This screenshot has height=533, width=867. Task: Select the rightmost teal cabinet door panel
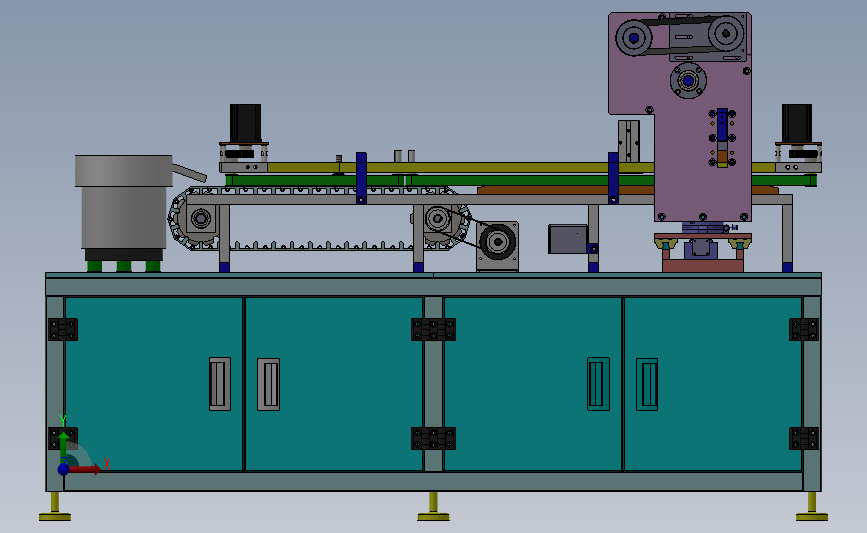[713, 384]
